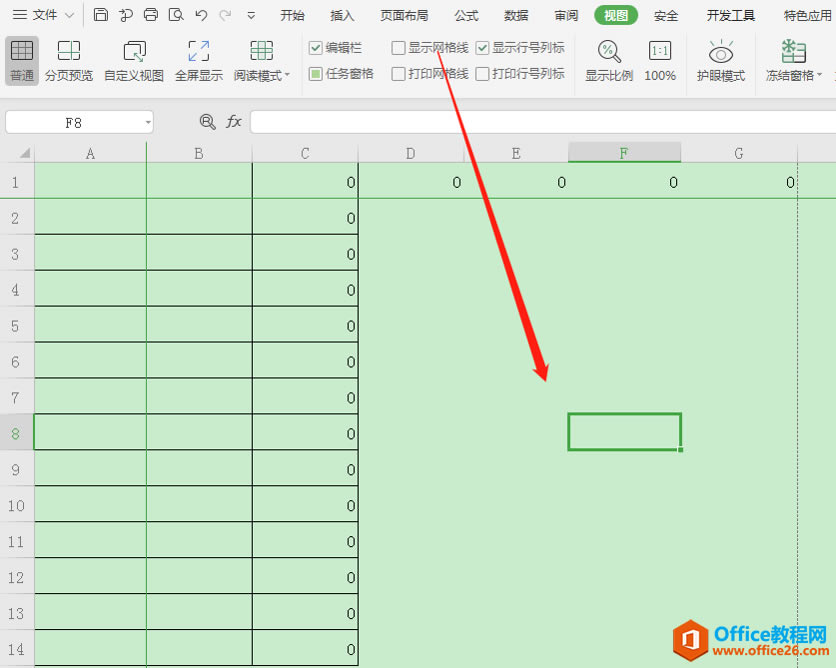This screenshot has height=668, width=836.
Task: Click the selected cell F8
Action: click(x=624, y=432)
